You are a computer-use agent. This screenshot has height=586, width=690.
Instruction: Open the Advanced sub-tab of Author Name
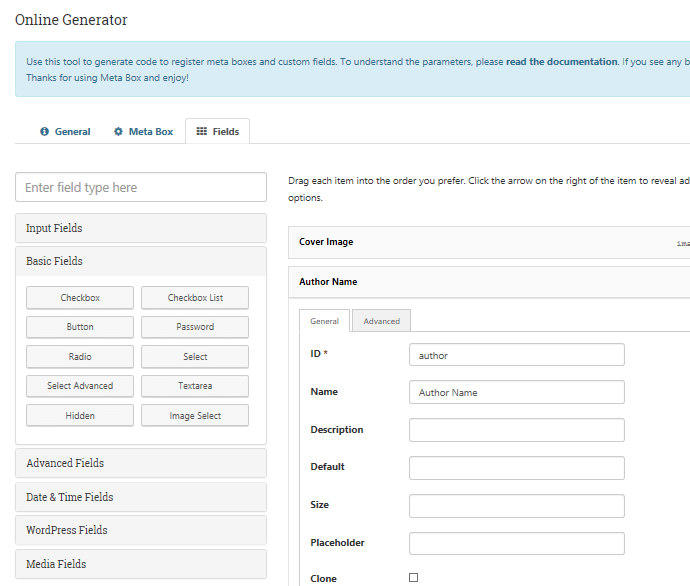[x=381, y=321]
